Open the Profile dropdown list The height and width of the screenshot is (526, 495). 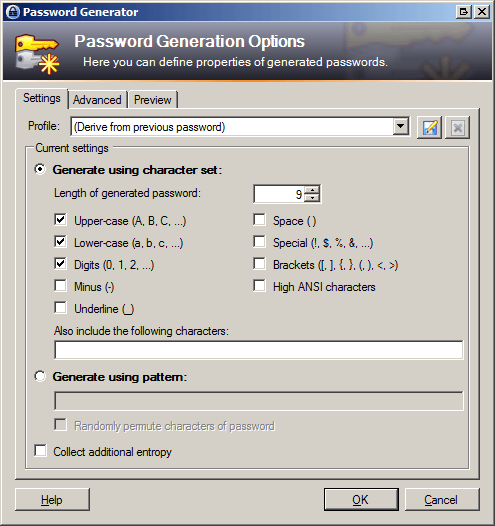400,126
